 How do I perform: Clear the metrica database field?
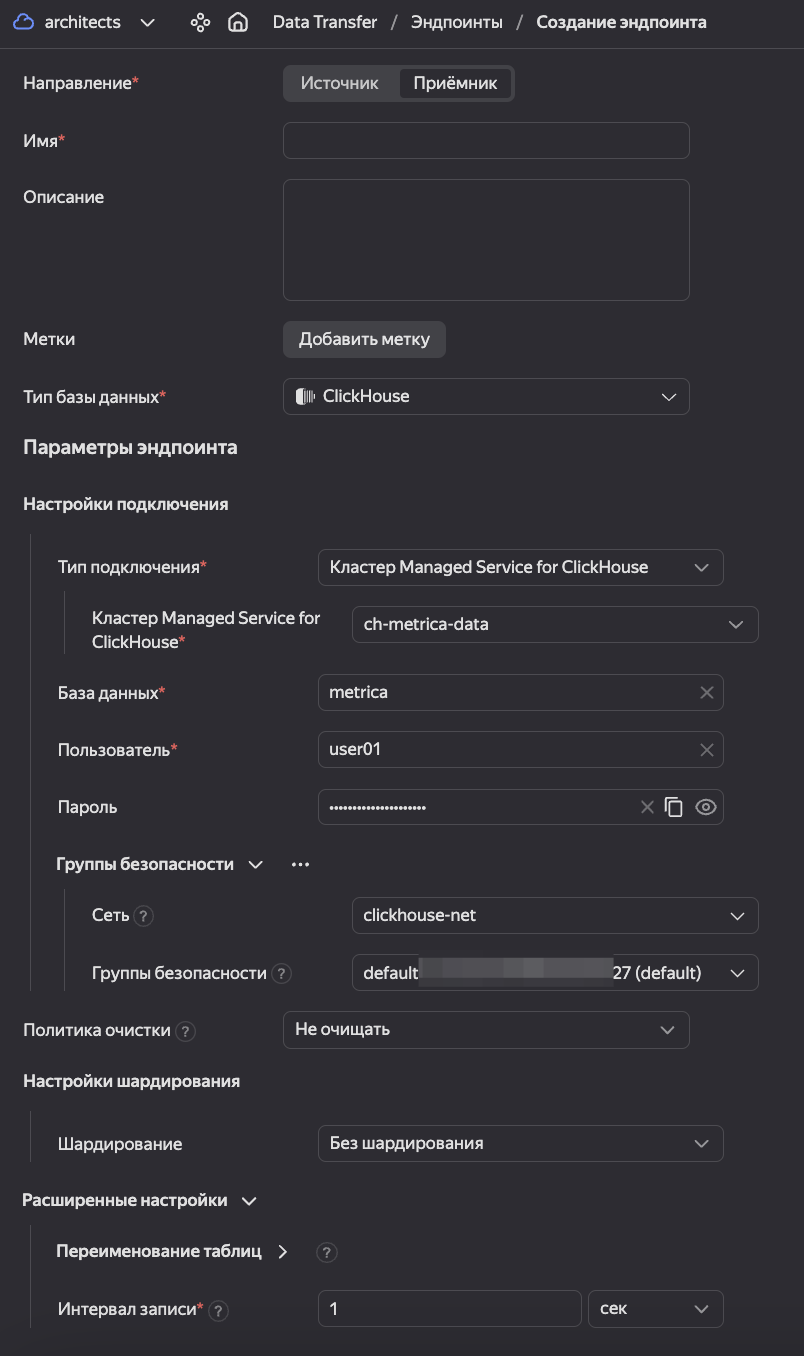coord(706,692)
